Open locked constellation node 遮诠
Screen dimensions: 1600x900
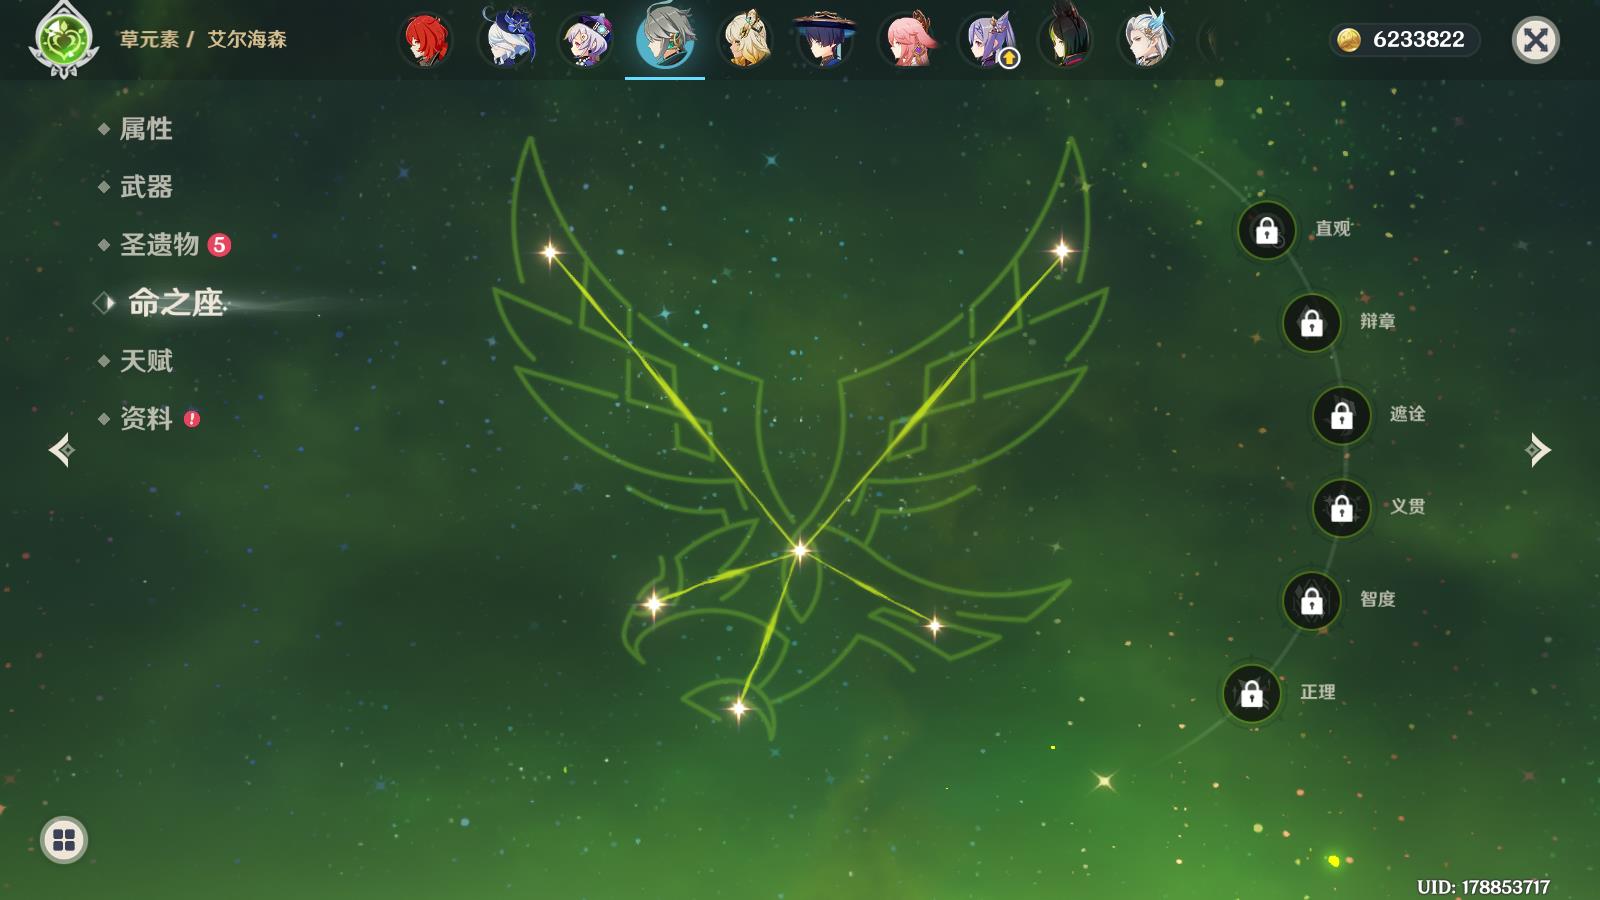1342,416
